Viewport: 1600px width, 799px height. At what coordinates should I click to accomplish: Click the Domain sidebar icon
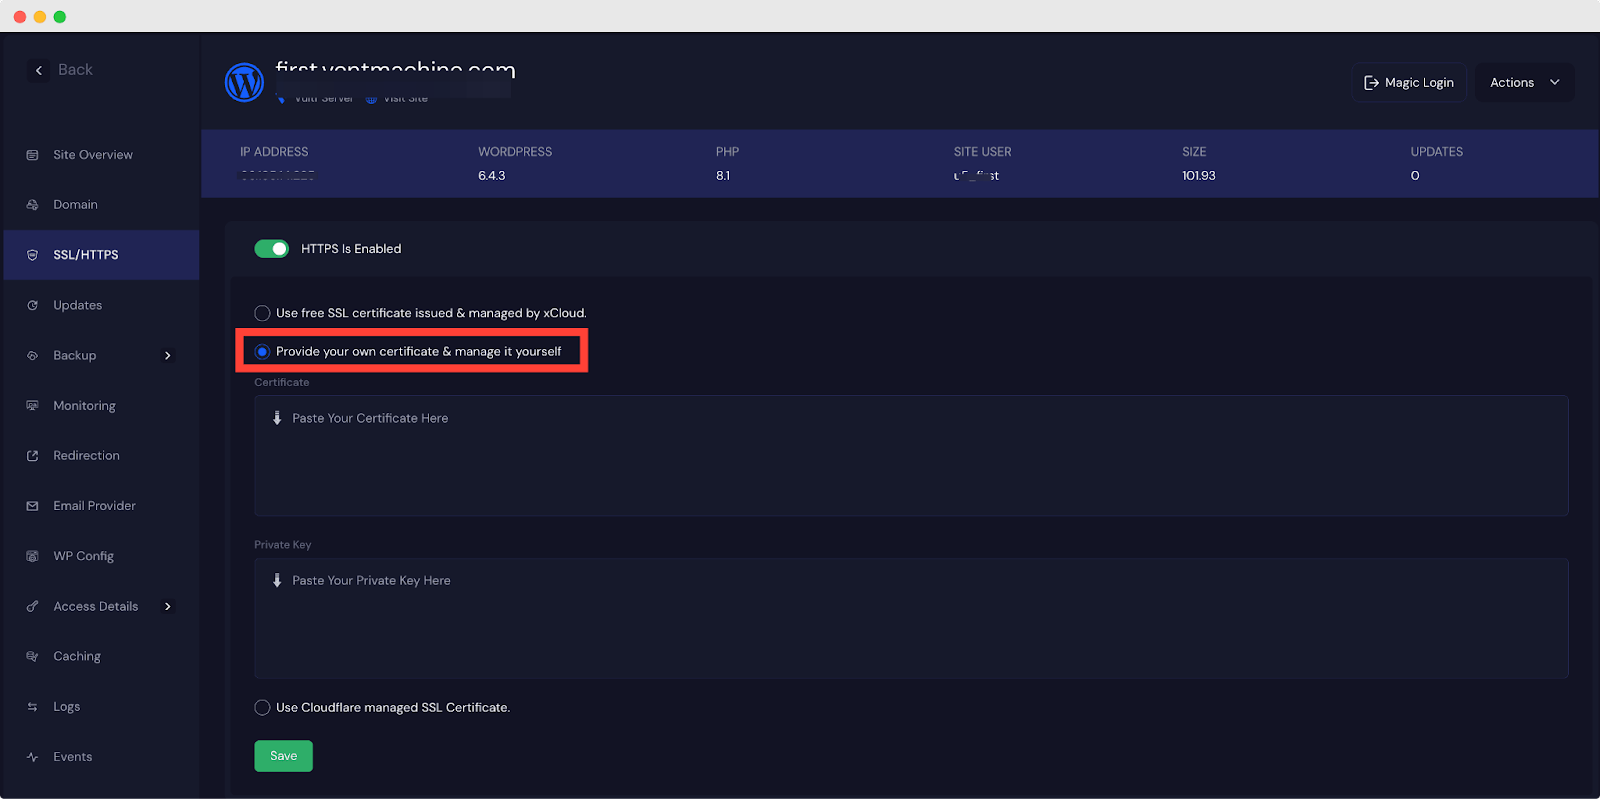click(32, 205)
